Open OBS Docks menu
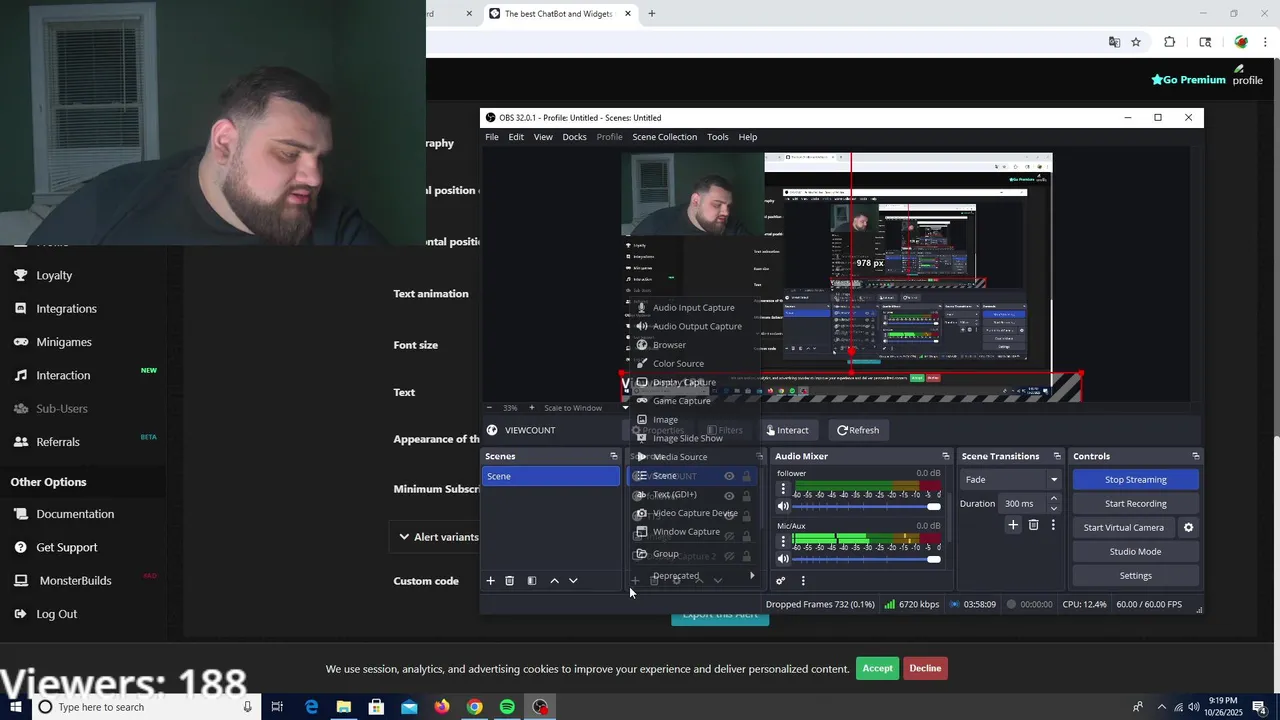 point(574,137)
